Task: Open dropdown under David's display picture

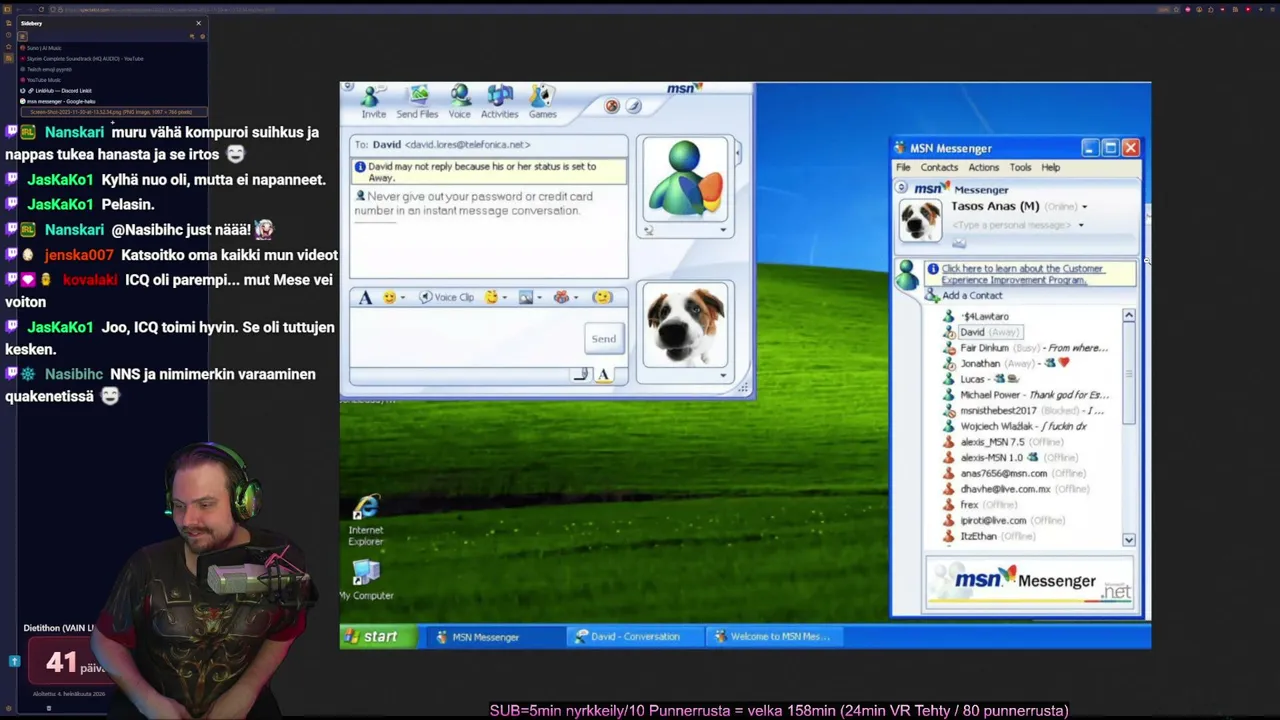Action: (x=723, y=230)
